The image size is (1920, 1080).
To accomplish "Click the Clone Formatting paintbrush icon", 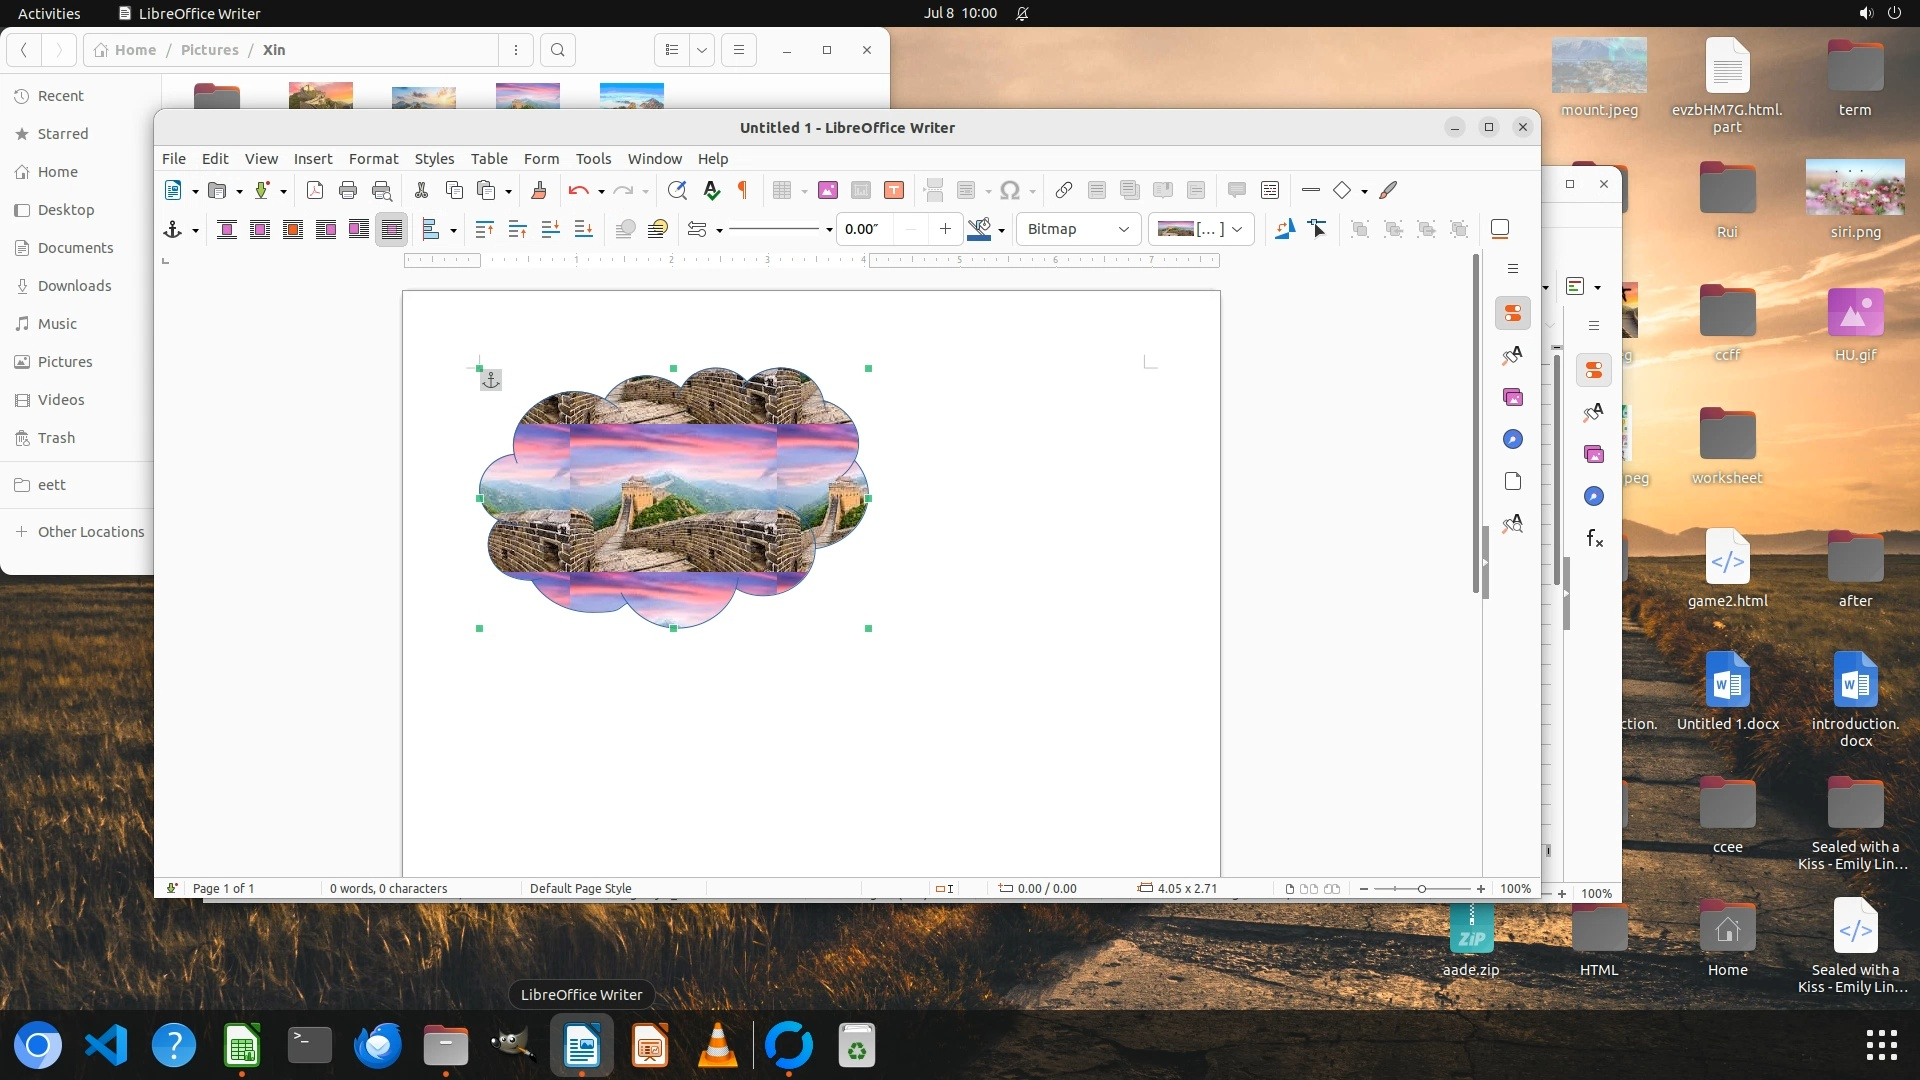I will (x=539, y=190).
